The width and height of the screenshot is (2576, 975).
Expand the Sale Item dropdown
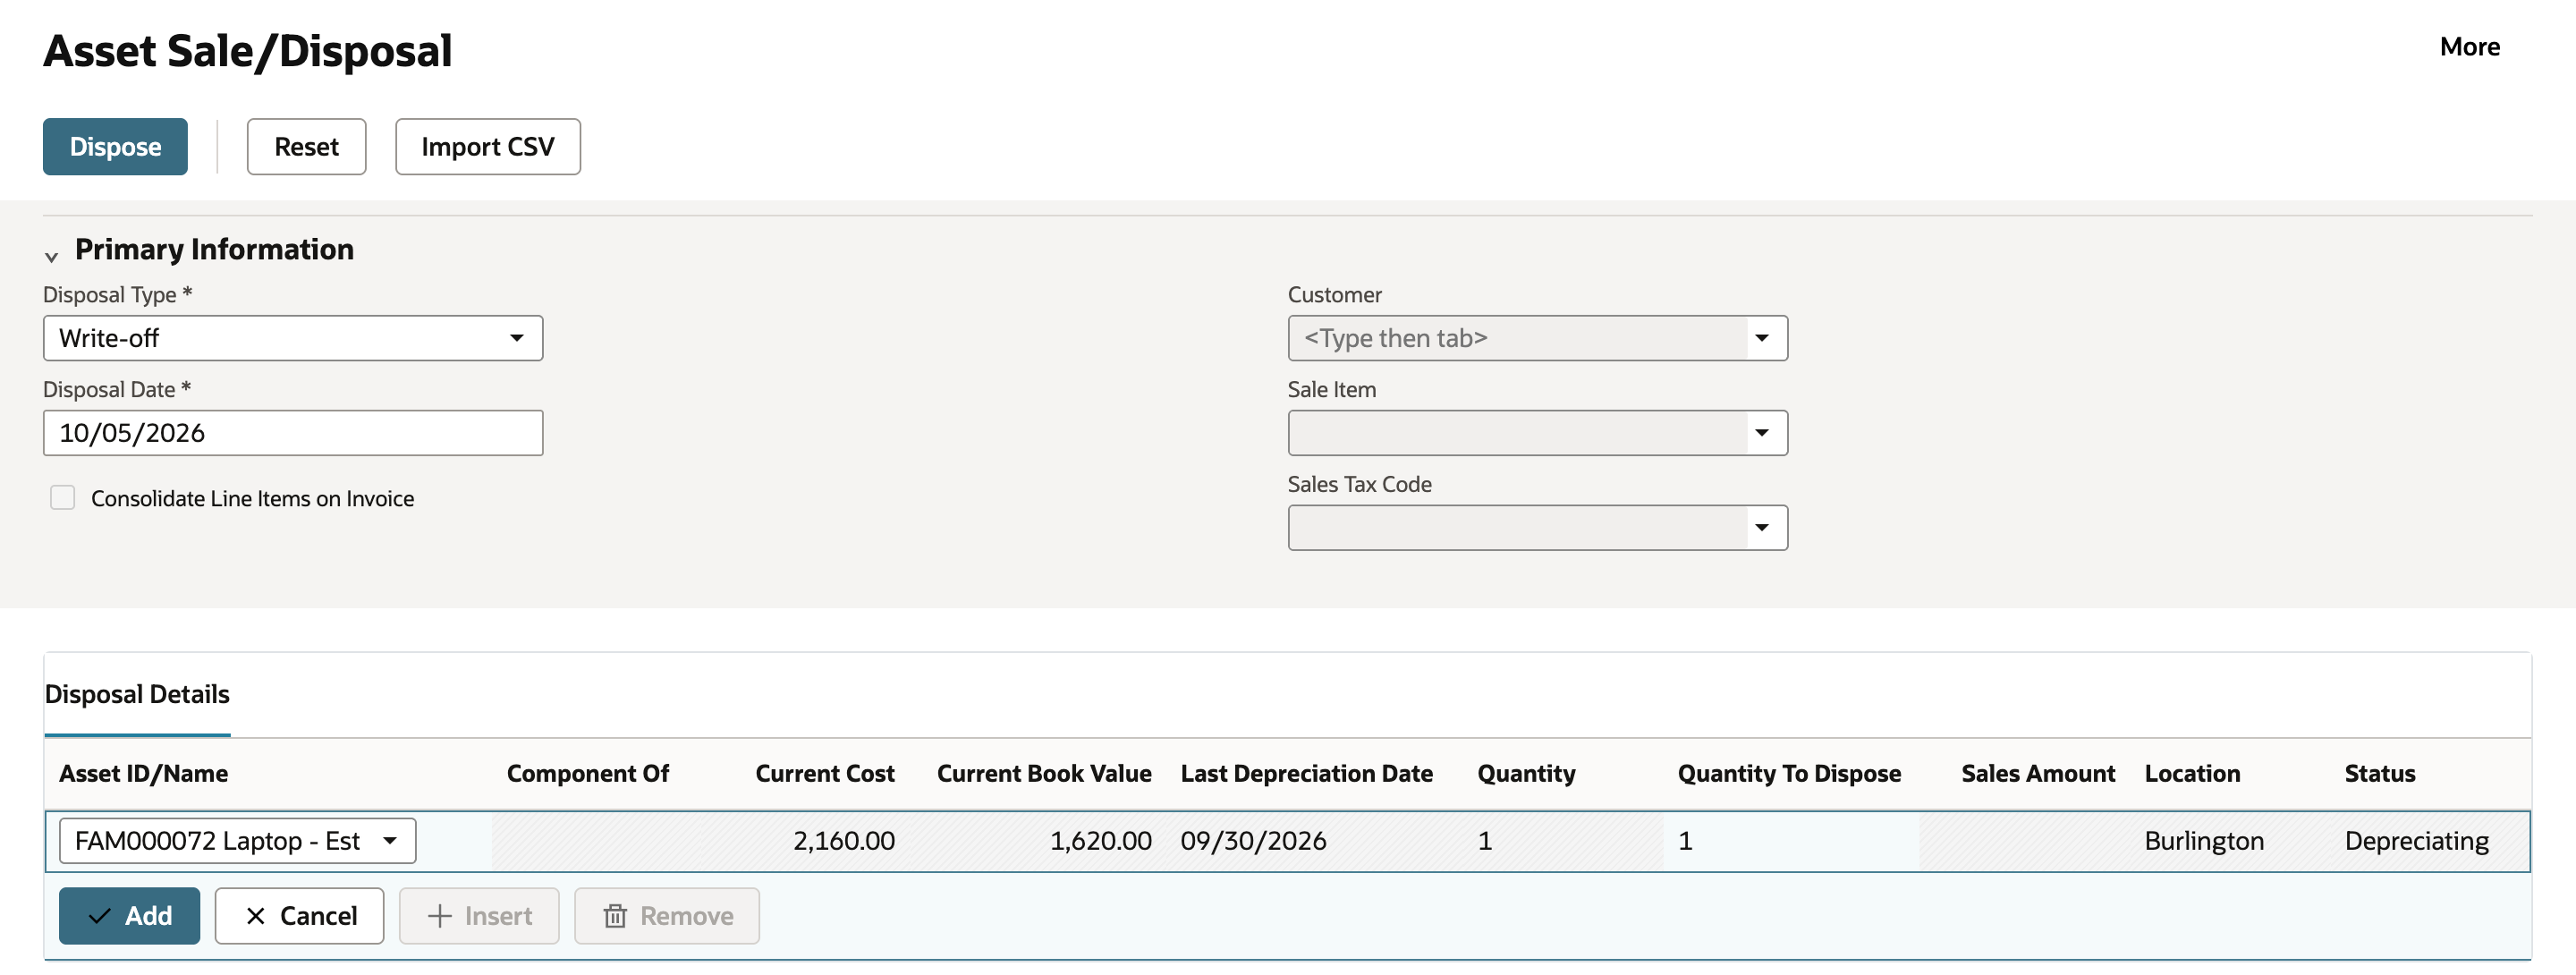[x=1762, y=433]
